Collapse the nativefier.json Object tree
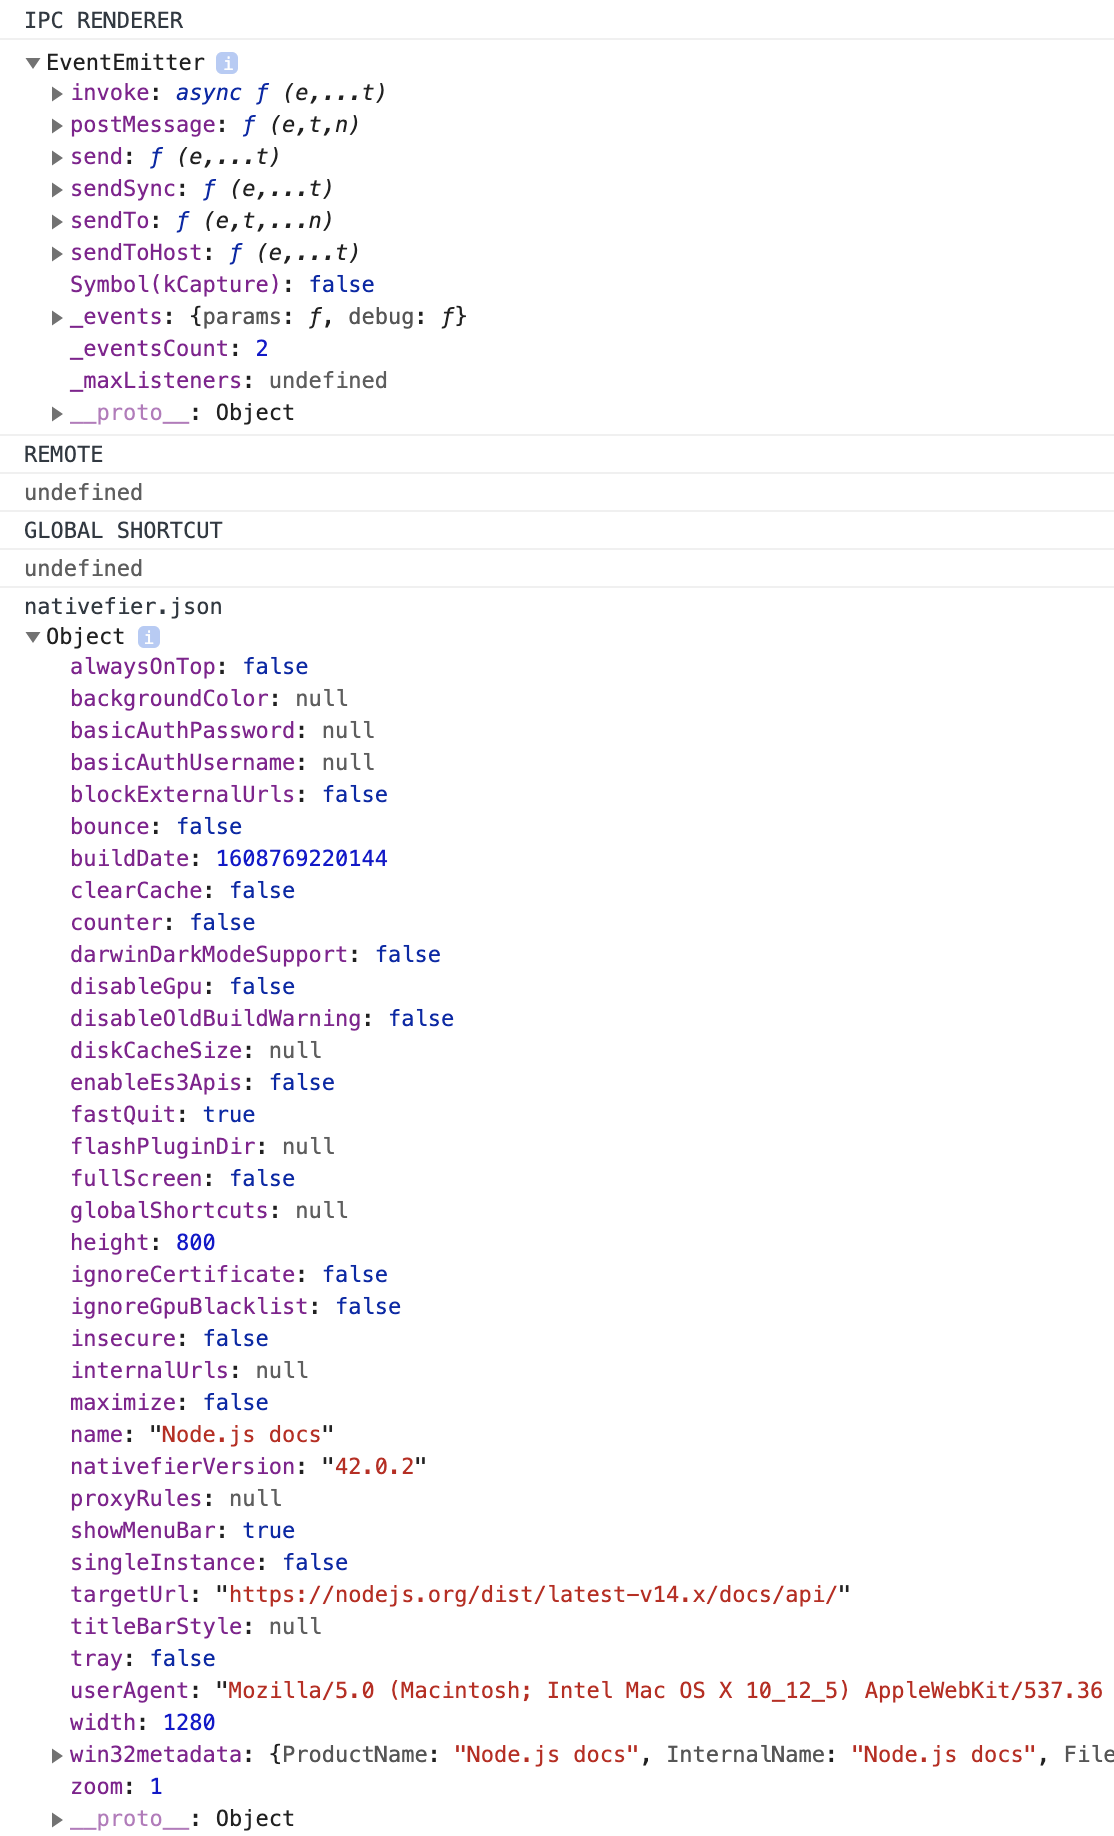 tap(33, 637)
